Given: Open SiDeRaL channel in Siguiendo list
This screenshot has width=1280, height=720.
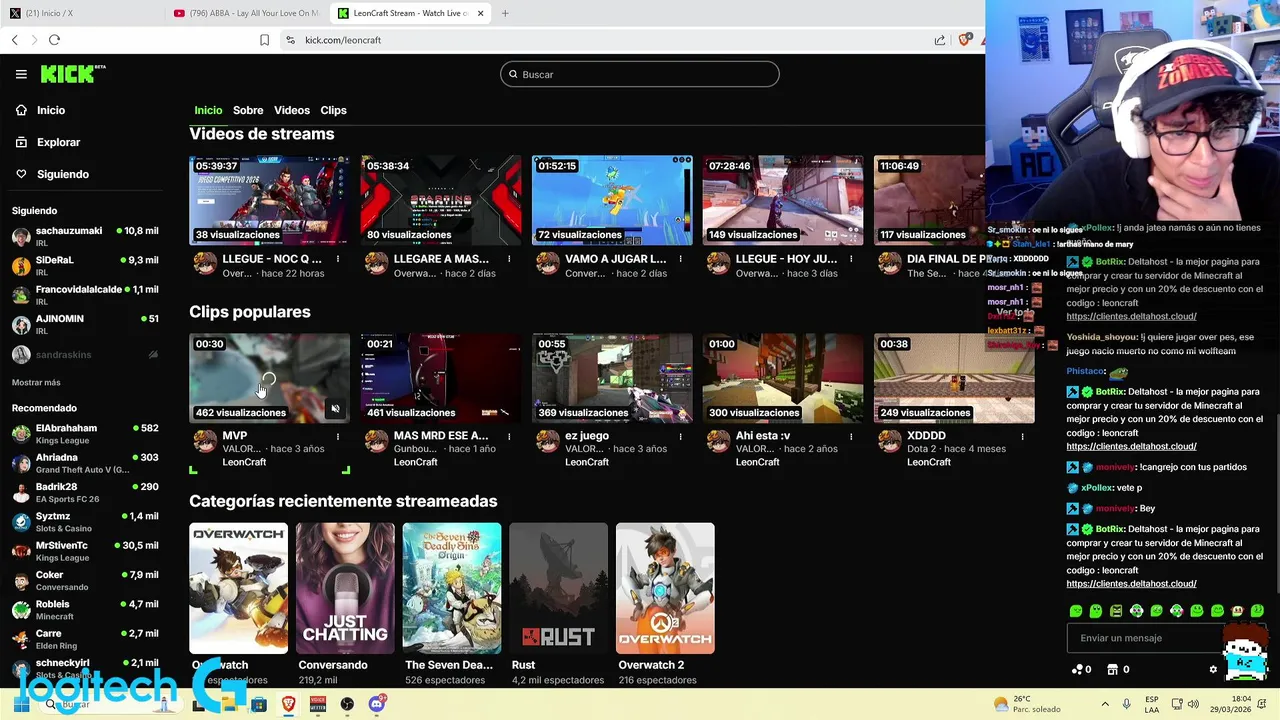Looking at the screenshot, I should click(x=85, y=265).
